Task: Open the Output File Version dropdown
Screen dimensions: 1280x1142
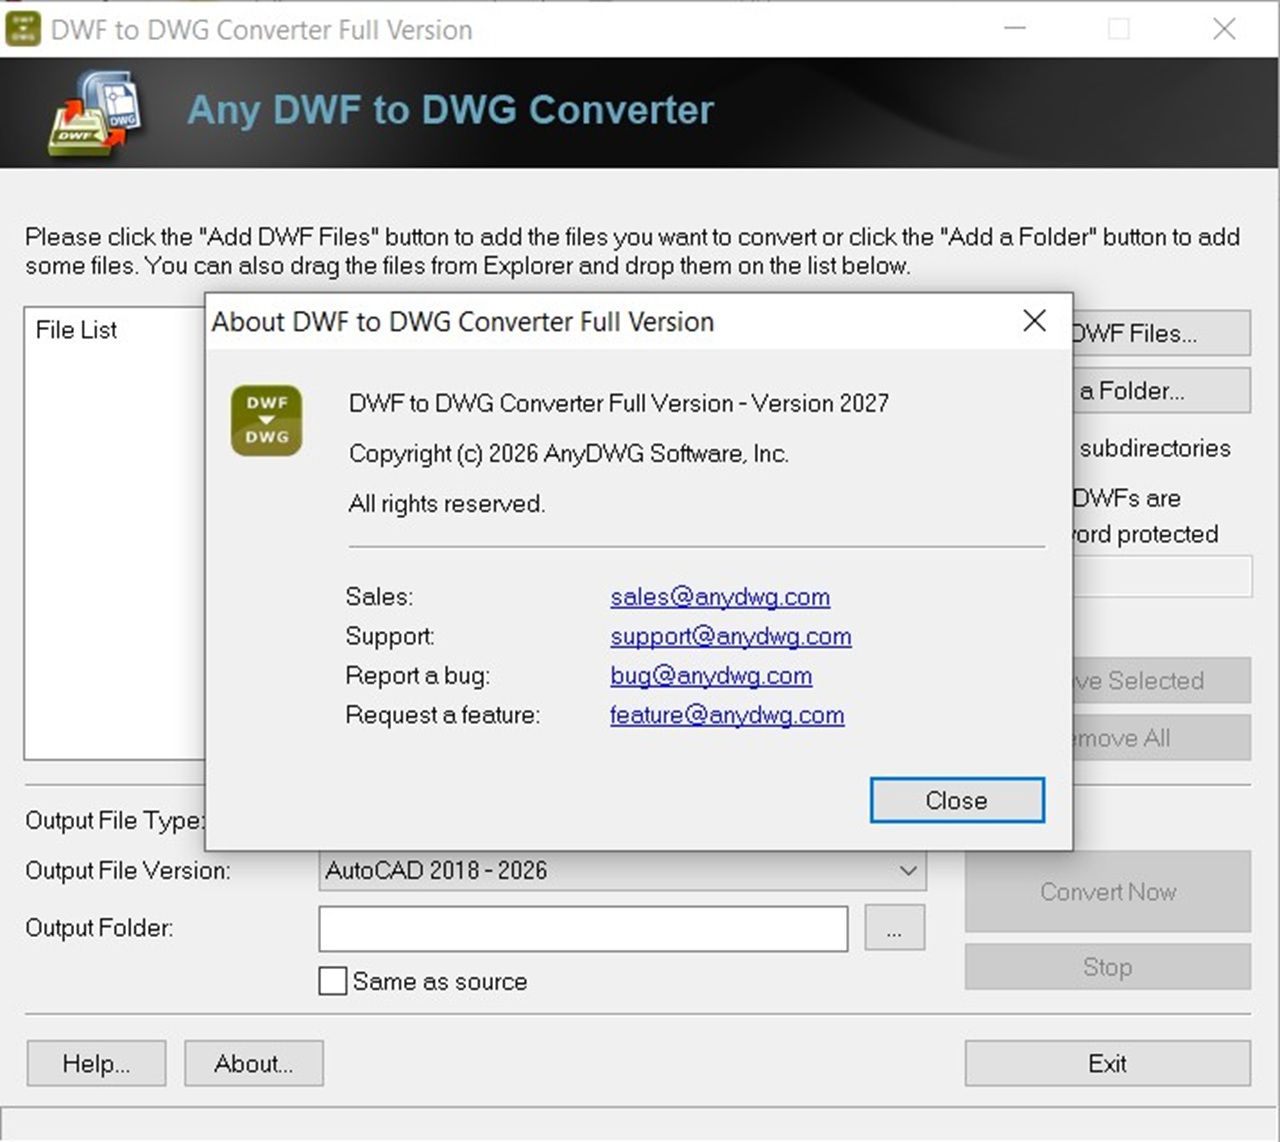Action: (x=622, y=870)
